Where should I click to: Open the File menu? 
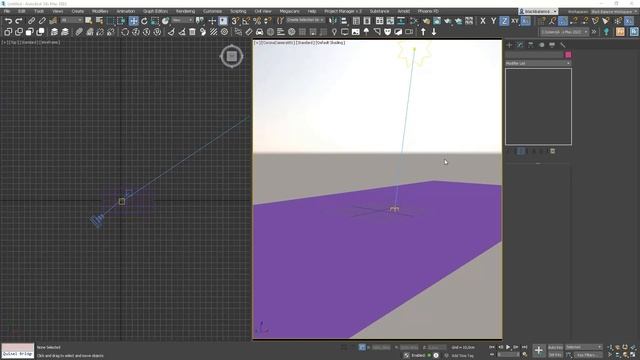7,11
